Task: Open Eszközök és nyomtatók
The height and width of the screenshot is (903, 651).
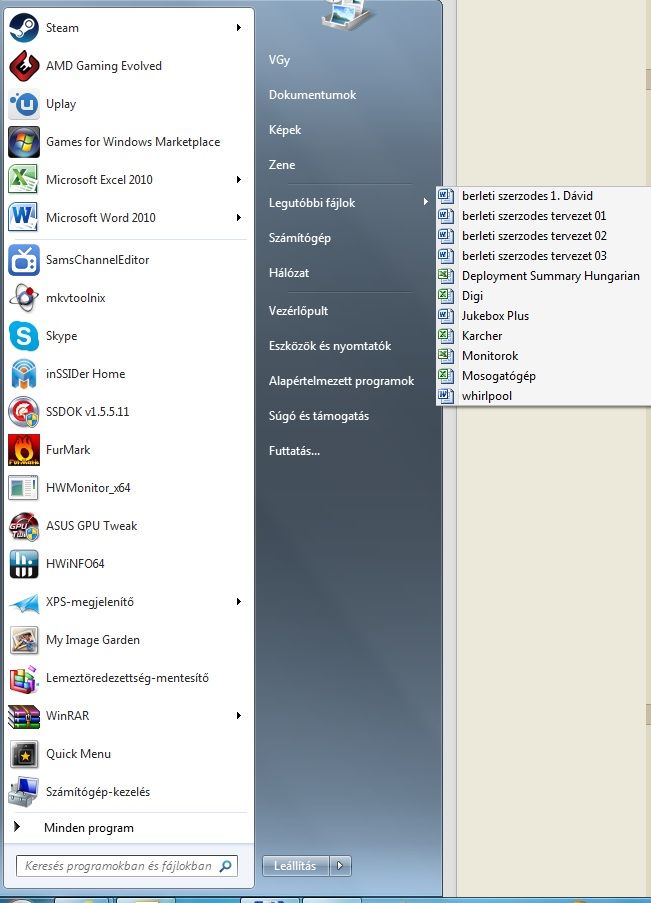Action: (330, 346)
